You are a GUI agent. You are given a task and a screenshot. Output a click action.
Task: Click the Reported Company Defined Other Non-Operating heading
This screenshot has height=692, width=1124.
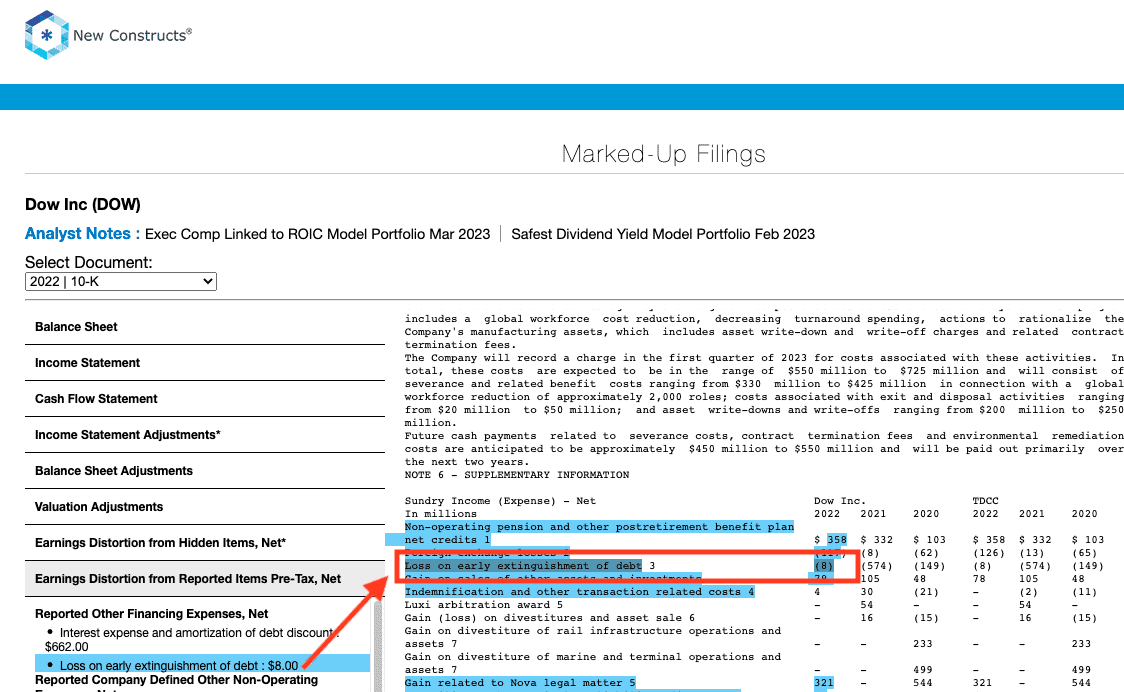tap(176, 680)
